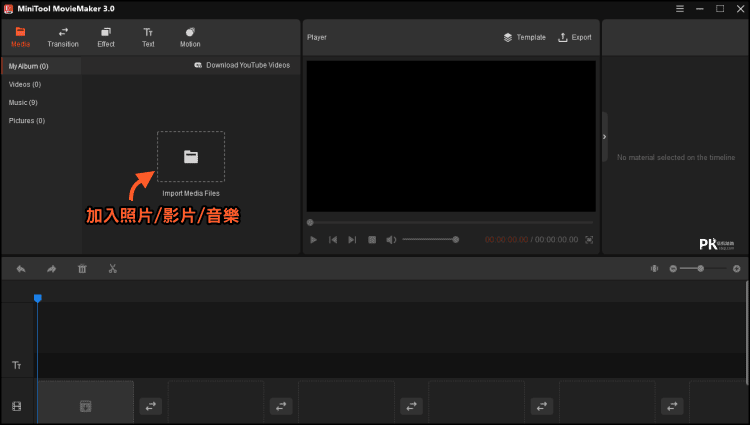This screenshot has height=425, width=750.
Task: Collapse the properties side panel arrow
Action: (605, 137)
